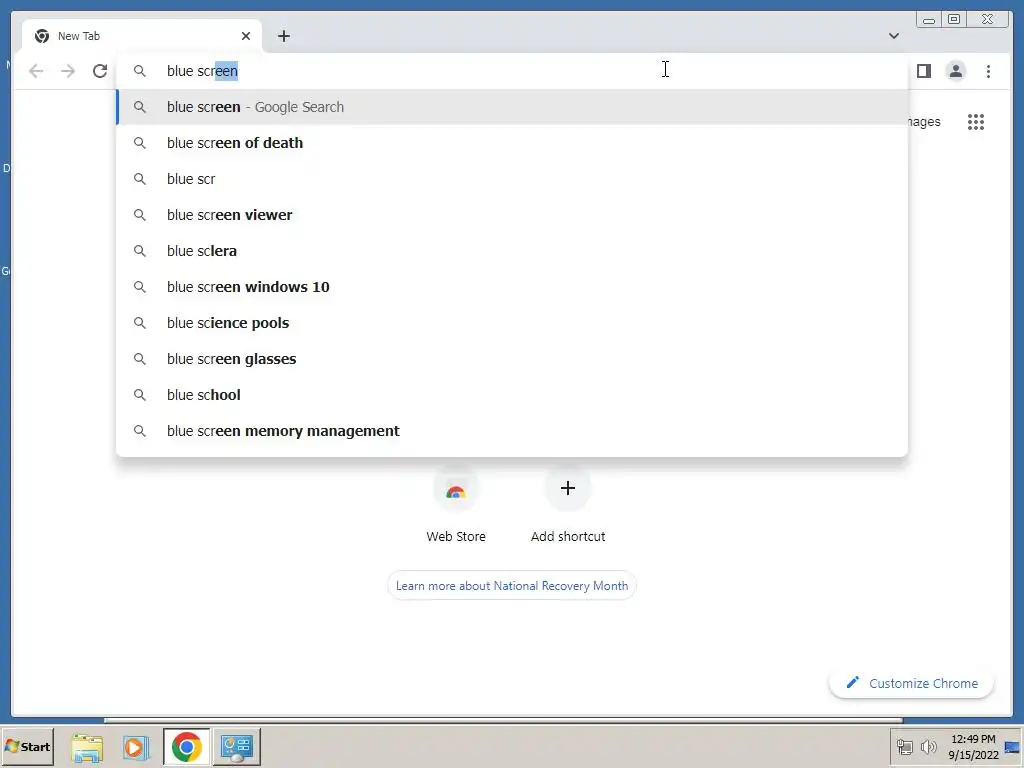Screen dimensions: 1024x768
Task: Click search icon beside 'blue sclera'
Action: pos(140,251)
